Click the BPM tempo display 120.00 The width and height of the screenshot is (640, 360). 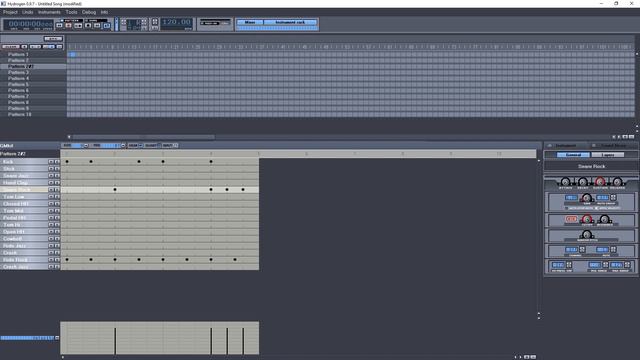tap(176, 22)
